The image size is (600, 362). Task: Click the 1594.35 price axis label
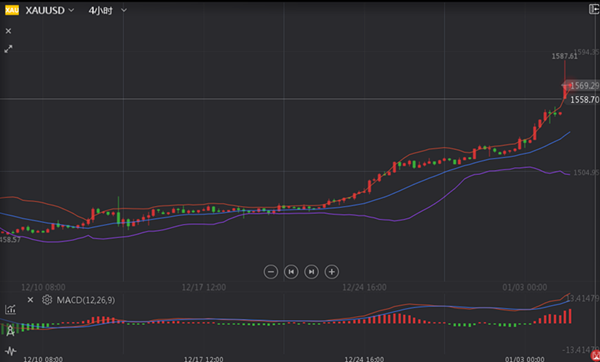pos(586,52)
